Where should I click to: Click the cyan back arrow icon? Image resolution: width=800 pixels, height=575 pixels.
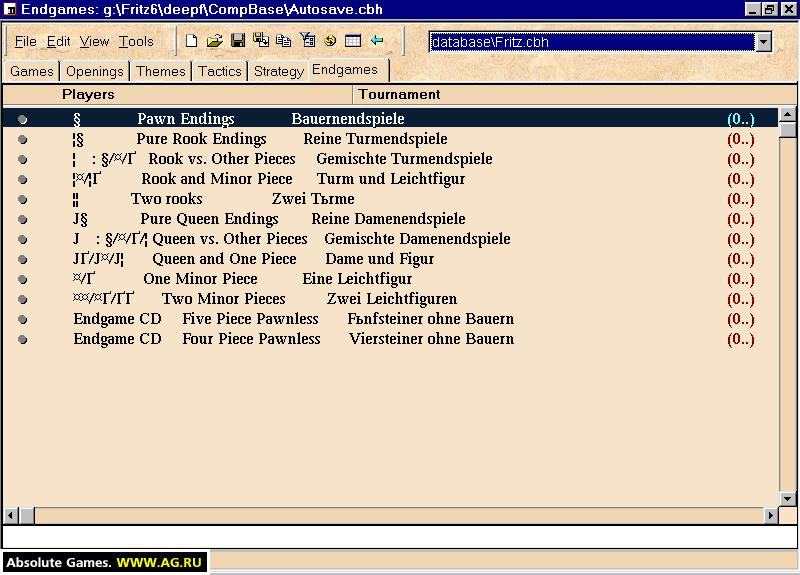pyautogui.click(x=377, y=40)
